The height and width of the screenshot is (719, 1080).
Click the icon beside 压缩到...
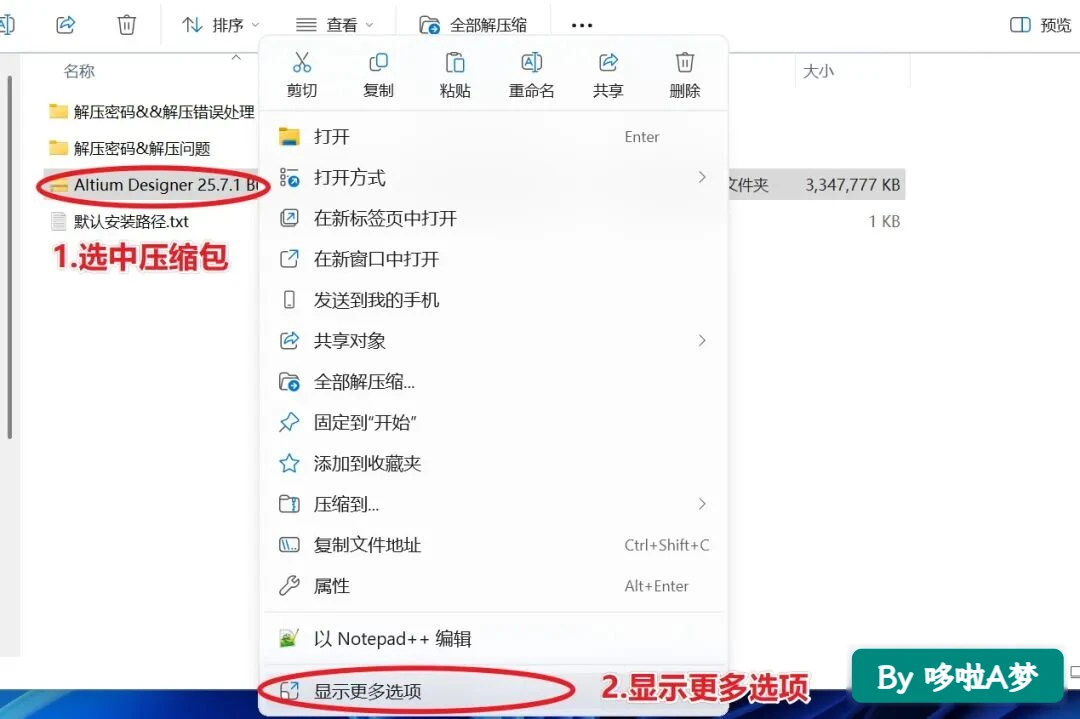289,504
